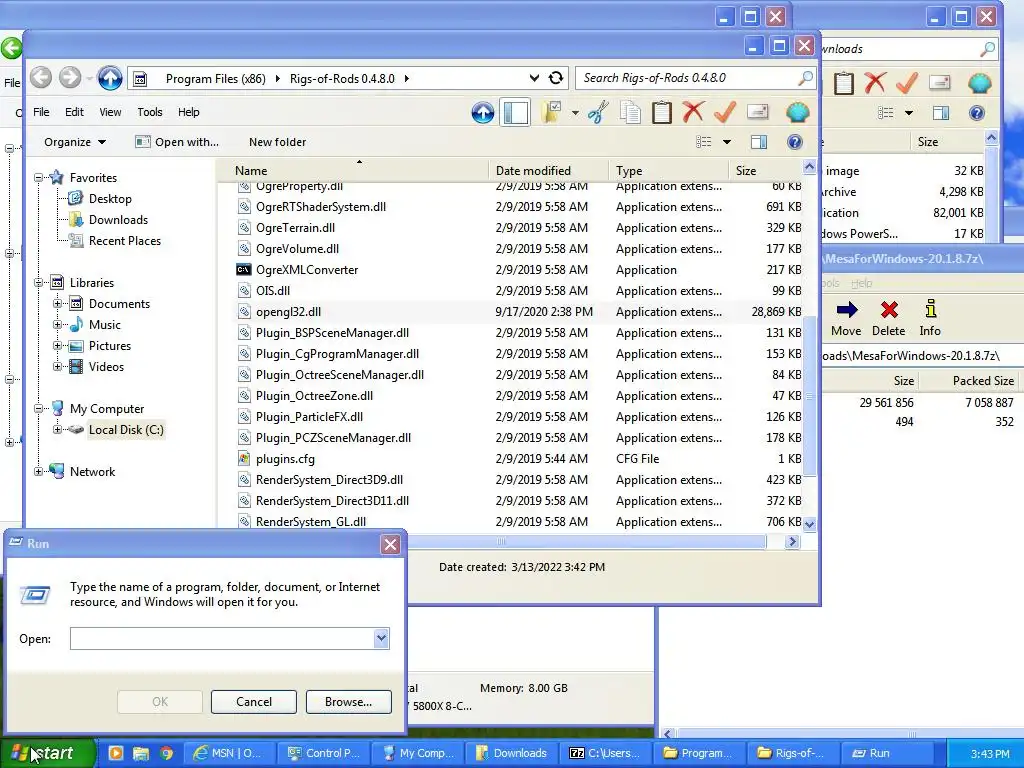Expand the Network tree node
The height and width of the screenshot is (768, 1024).
pos(39,472)
